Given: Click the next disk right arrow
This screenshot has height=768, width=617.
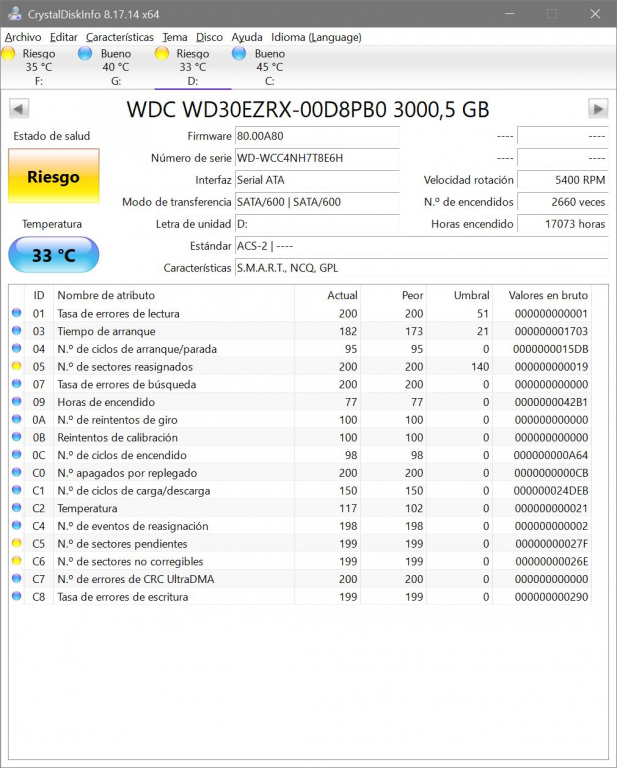Looking at the screenshot, I should point(598,109).
